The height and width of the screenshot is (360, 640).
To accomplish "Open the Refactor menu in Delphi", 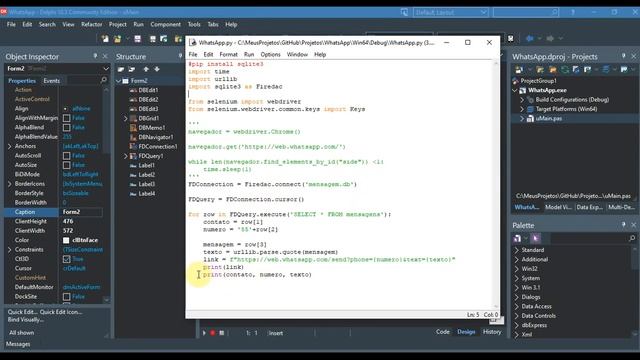I will click(91, 24).
